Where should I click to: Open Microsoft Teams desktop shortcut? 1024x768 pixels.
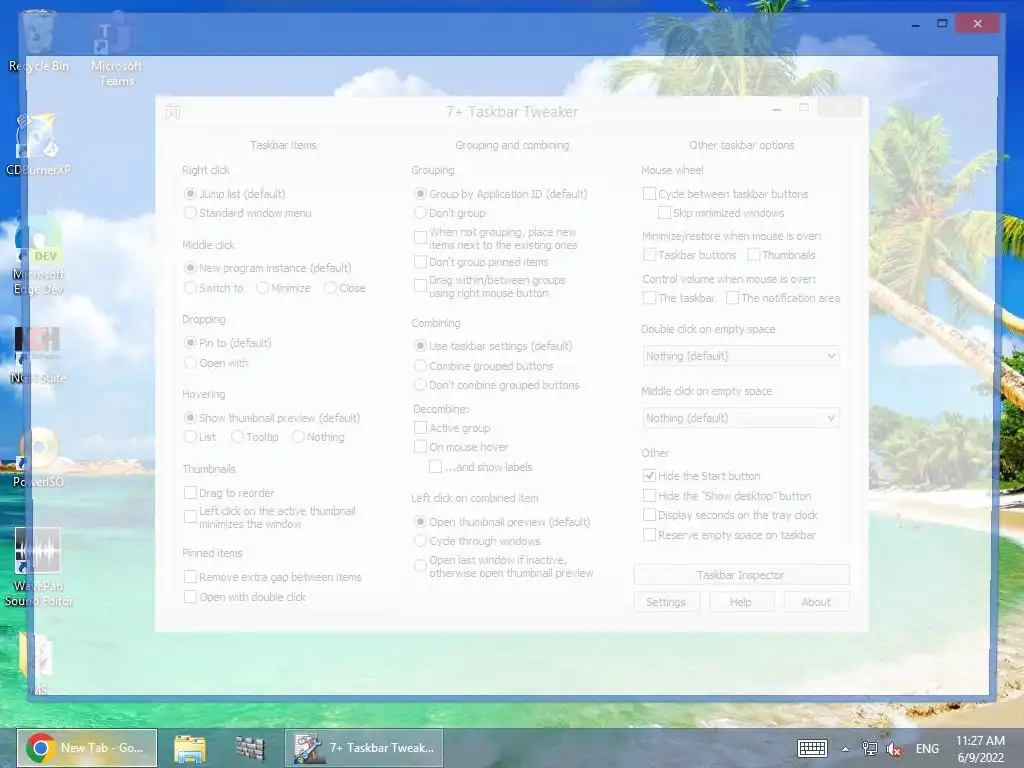coord(116,51)
